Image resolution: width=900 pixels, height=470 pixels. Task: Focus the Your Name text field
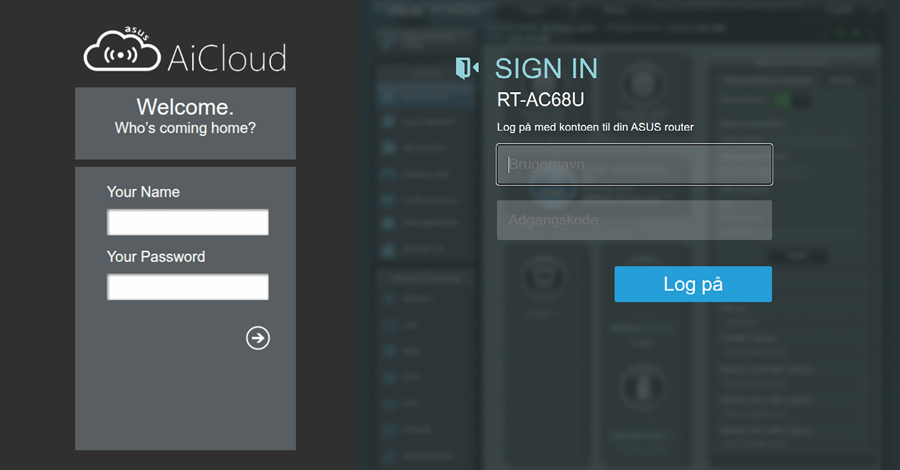pyautogui.click(x=188, y=222)
